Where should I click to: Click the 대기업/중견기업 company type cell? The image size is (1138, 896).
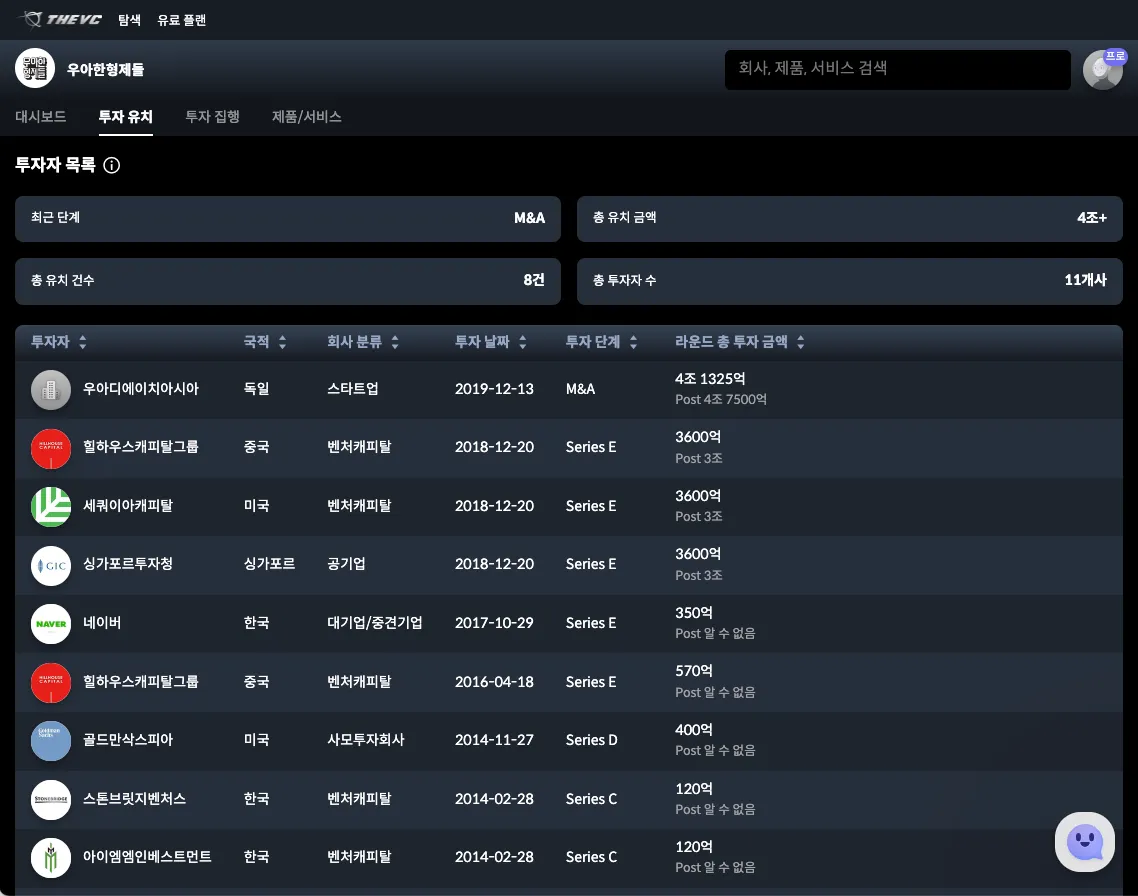374,622
